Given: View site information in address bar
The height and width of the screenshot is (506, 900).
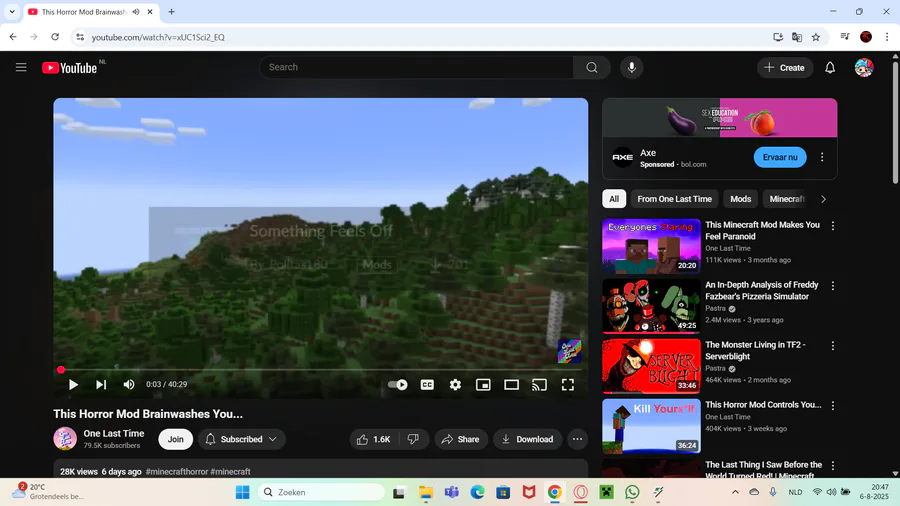Looking at the screenshot, I should 80,37.
